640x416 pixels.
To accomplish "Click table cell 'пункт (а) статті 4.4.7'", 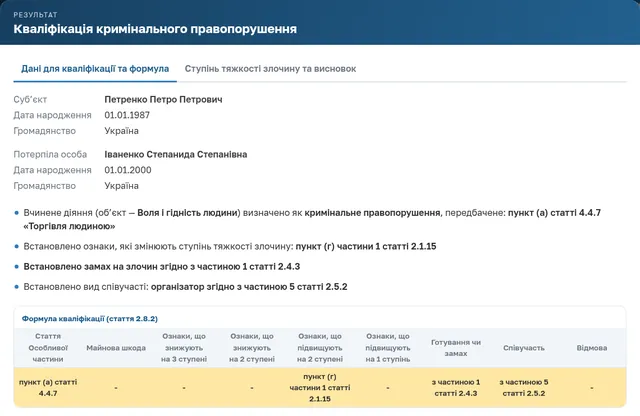I will tap(48, 387).
